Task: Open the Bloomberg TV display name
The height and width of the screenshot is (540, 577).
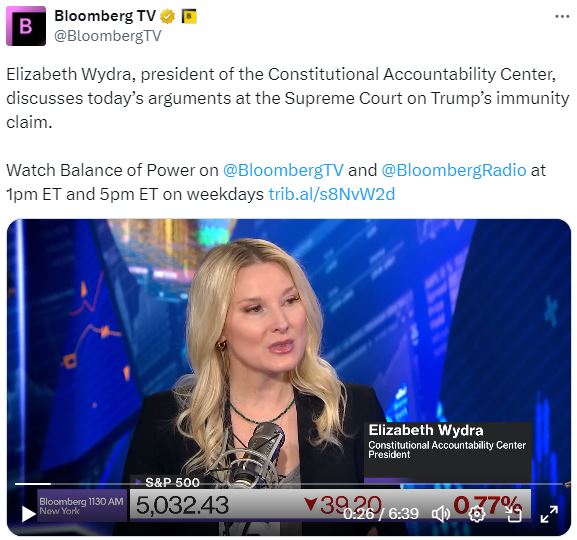Action: (x=105, y=16)
